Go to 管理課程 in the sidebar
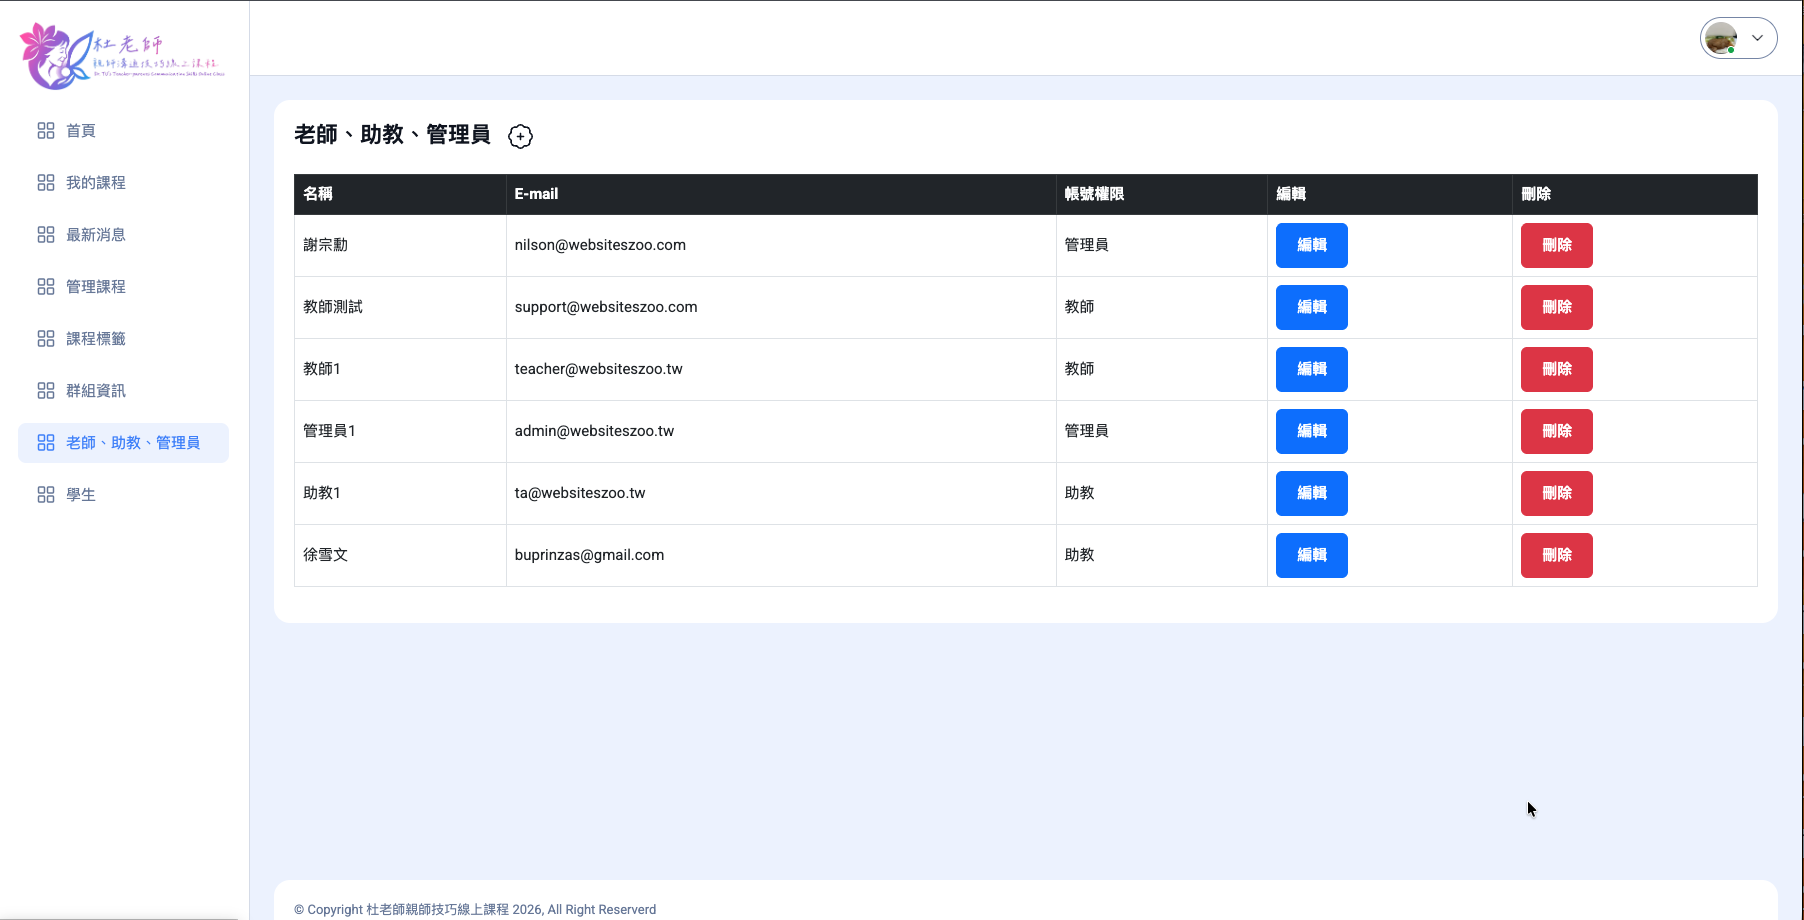 point(96,287)
